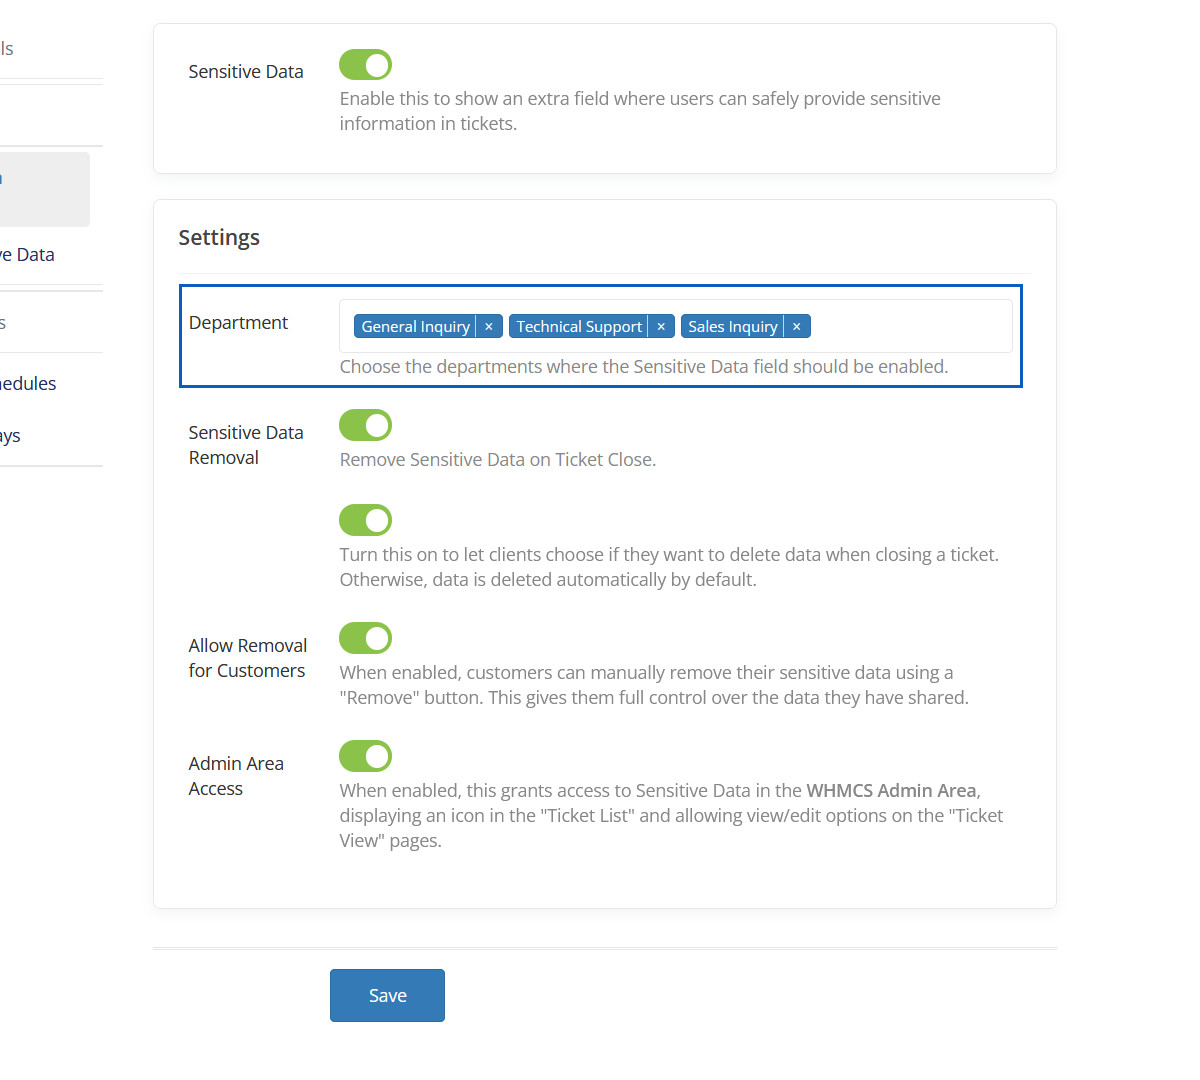Click the Technical Support tag label
1200x1080 pixels.
(x=579, y=327)
